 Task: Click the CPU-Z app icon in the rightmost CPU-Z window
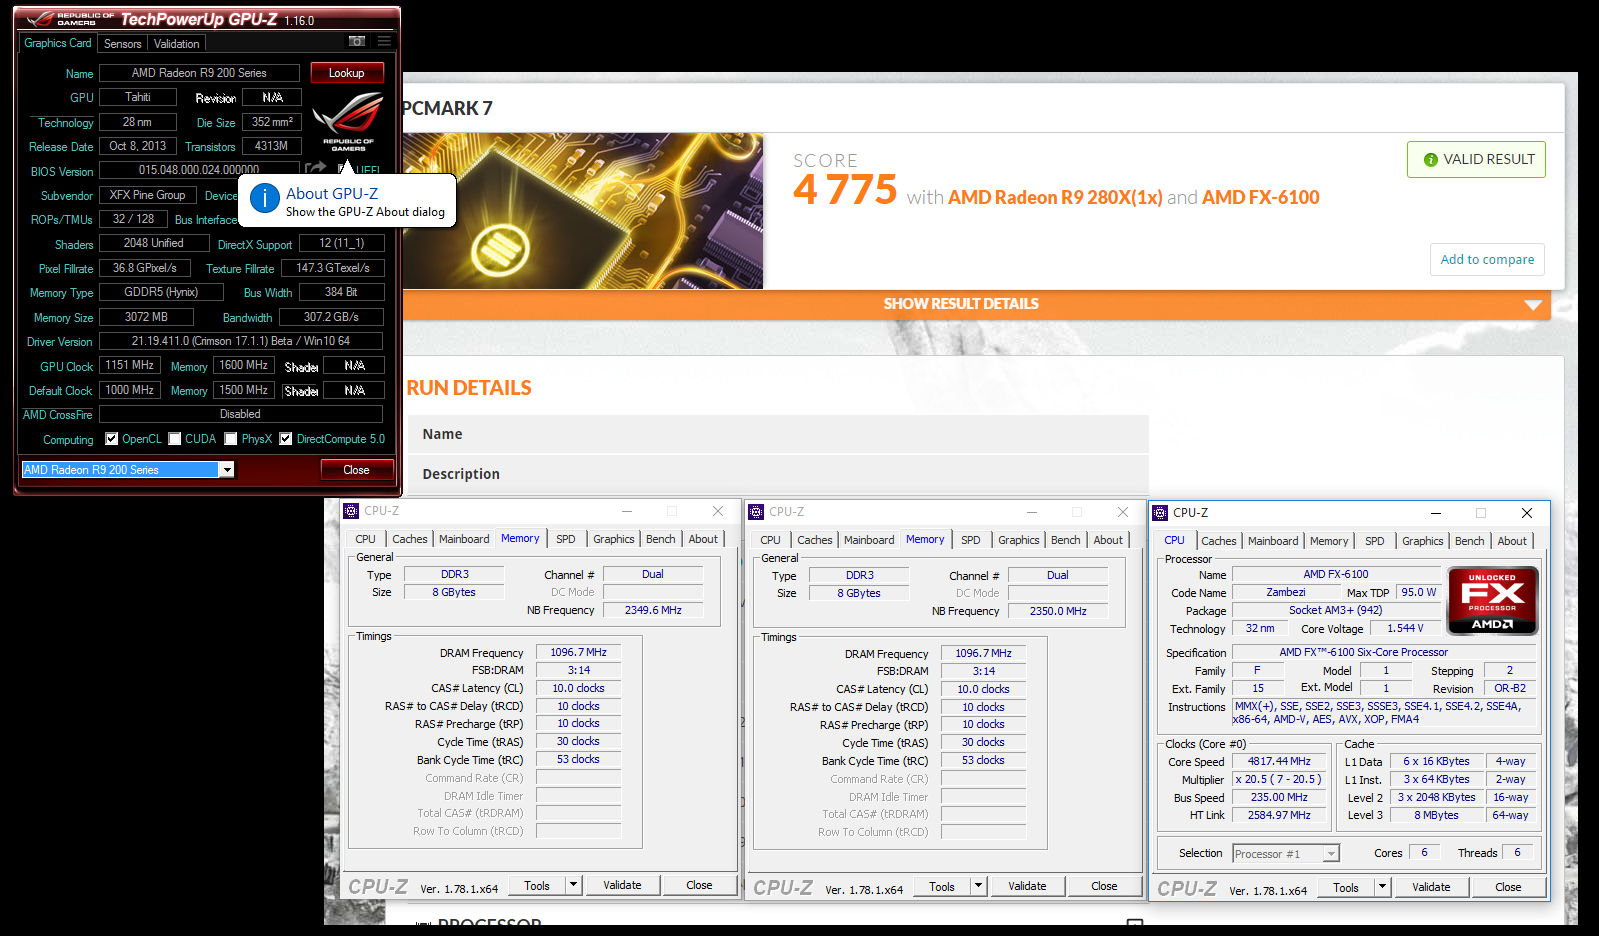click(1160, 513)
